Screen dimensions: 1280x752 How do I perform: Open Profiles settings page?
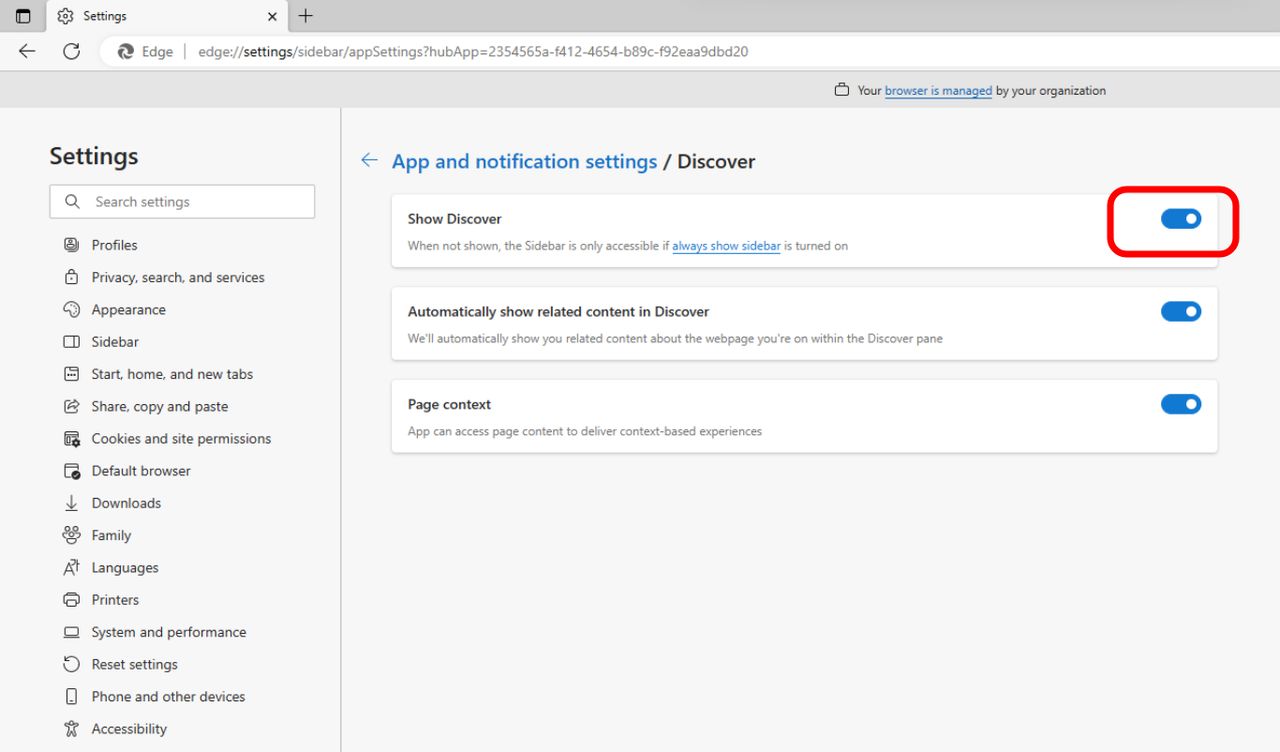click(114, 245)
